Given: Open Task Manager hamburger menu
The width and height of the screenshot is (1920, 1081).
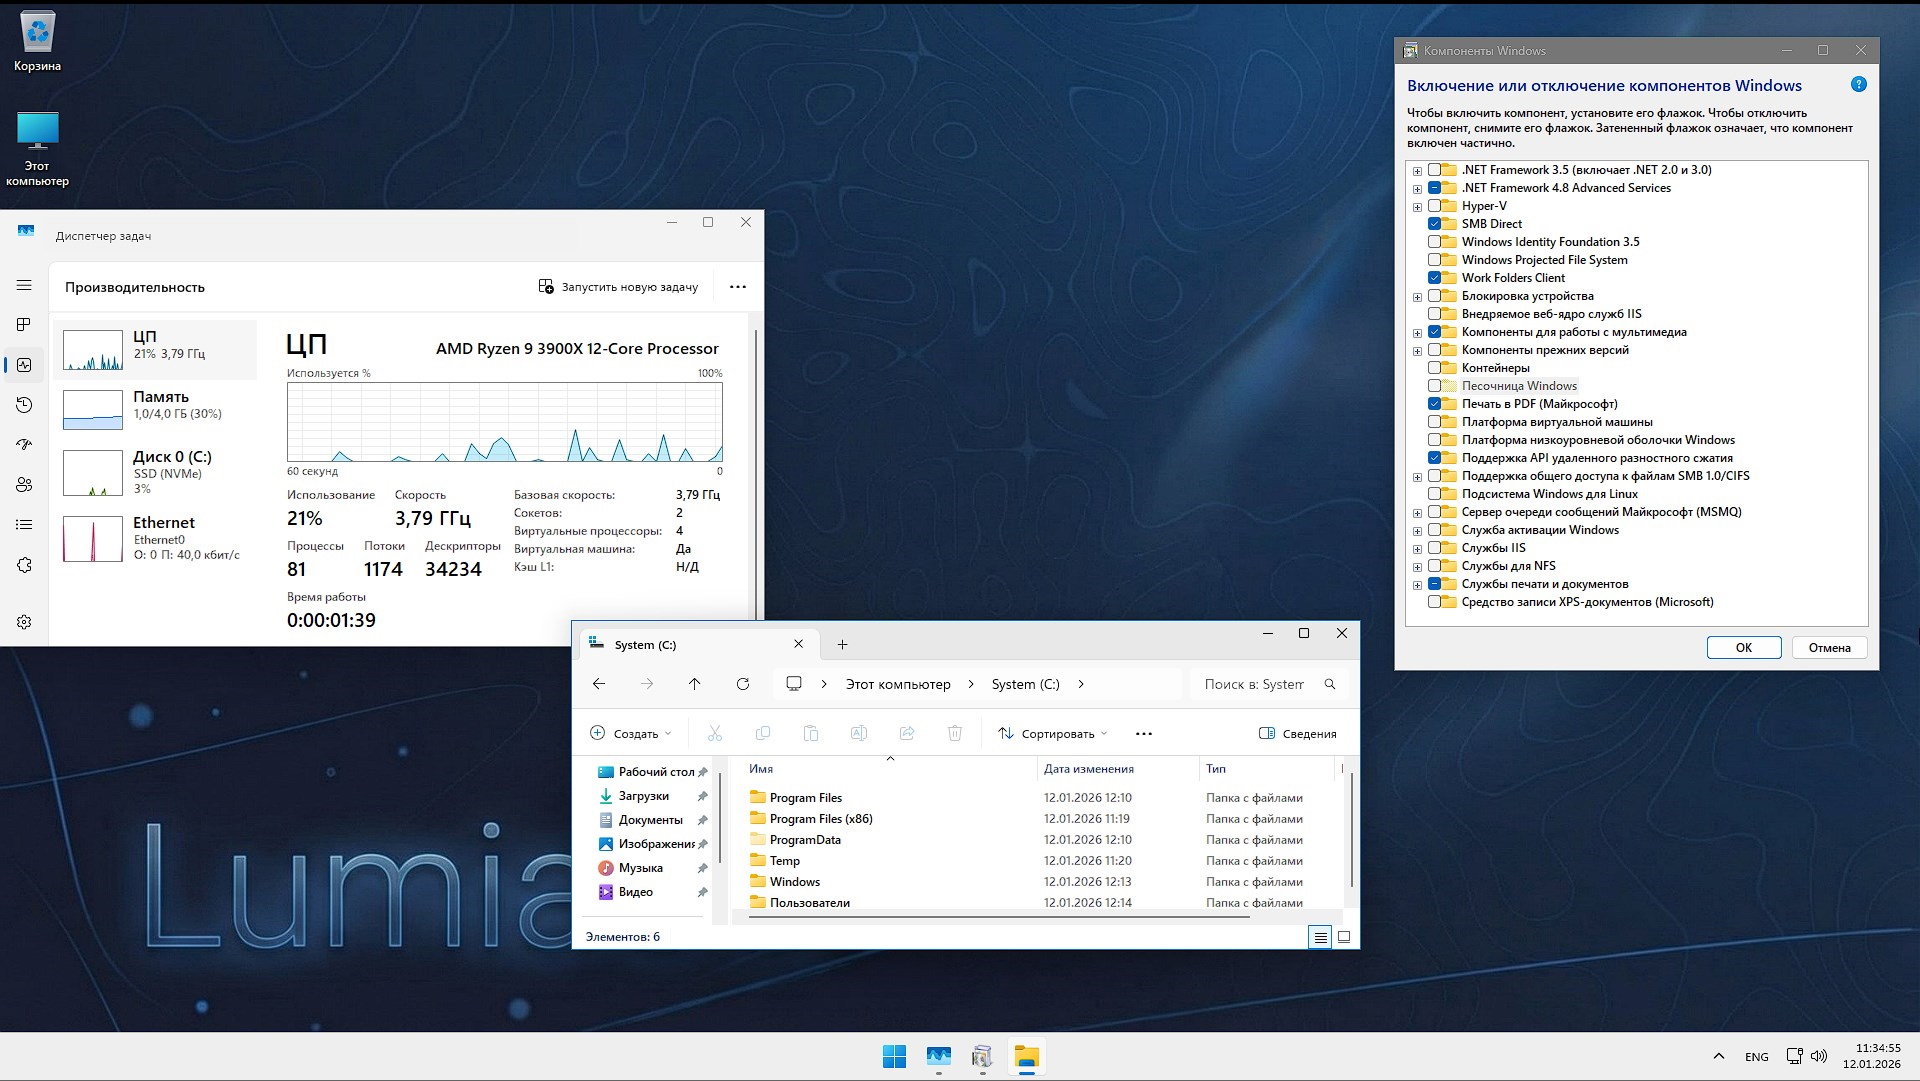Looking at the screenshot, I should point(24,285).
